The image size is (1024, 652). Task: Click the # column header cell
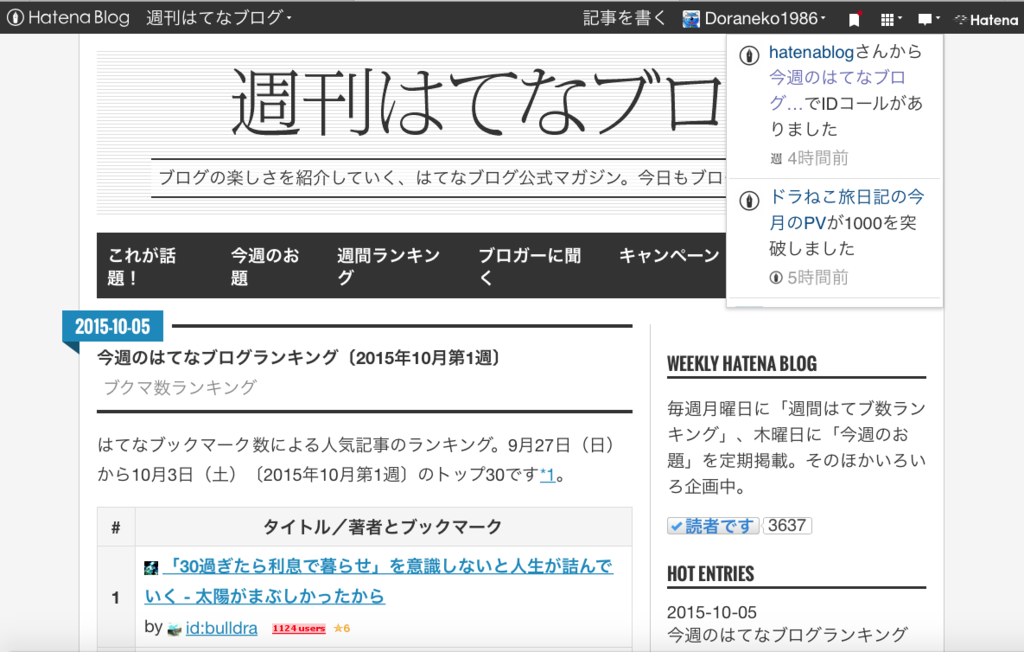[116, 527]
